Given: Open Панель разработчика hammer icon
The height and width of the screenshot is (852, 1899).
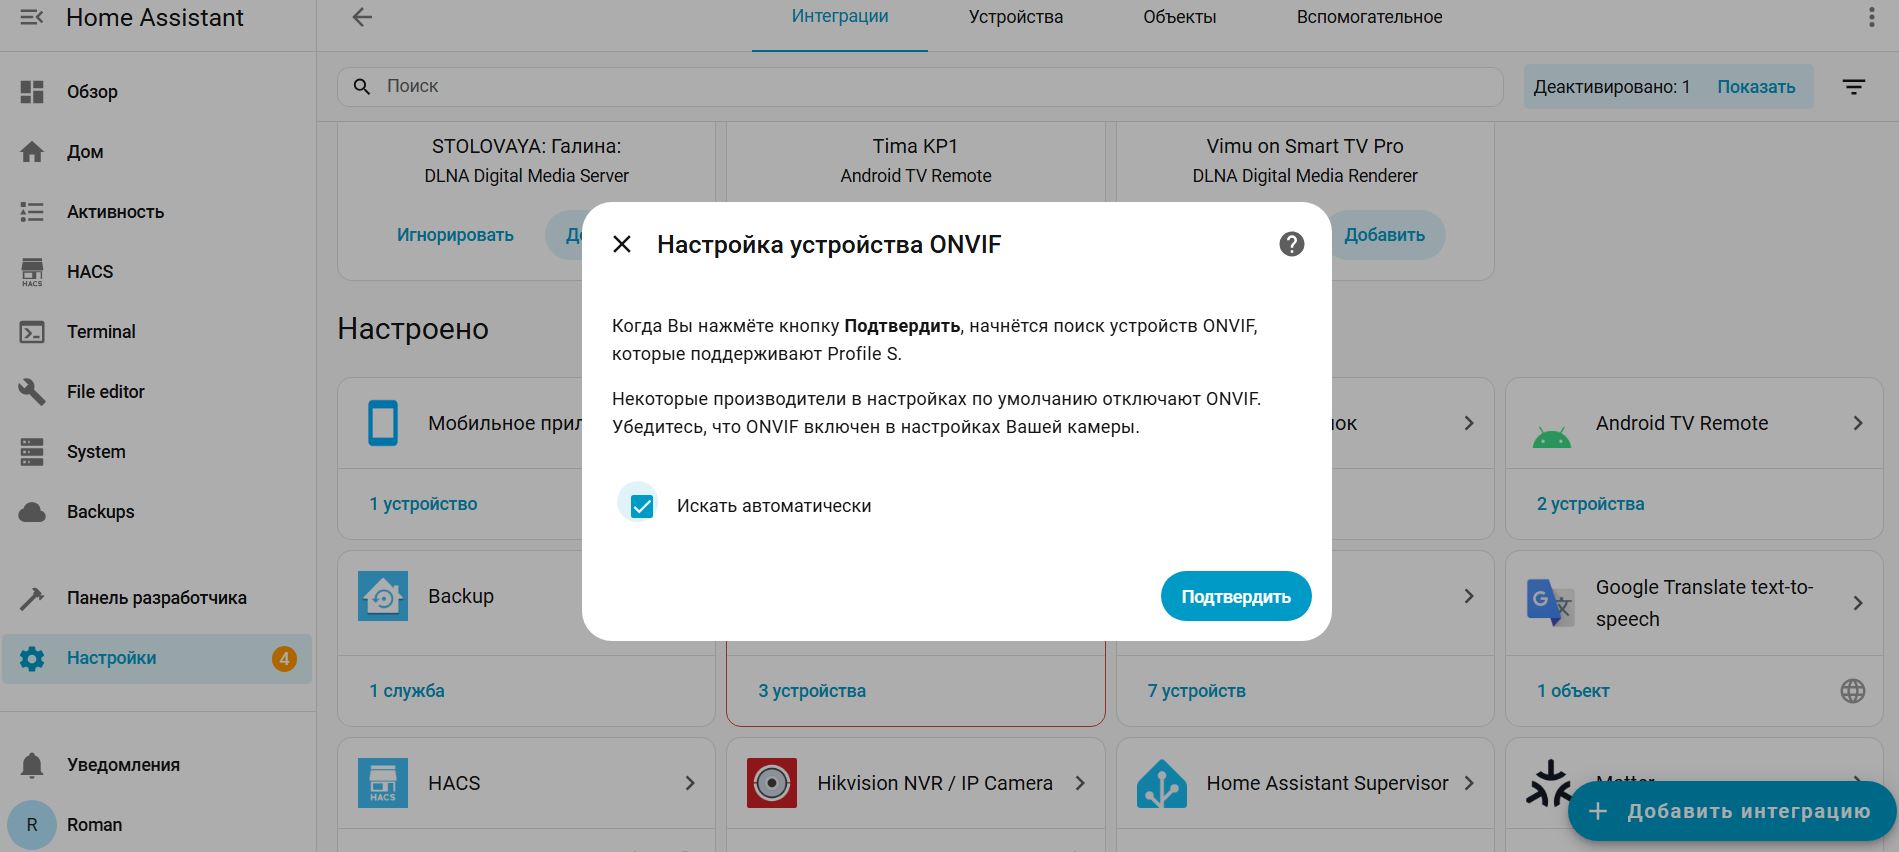Looking at the screenshot, I should pyautogui.click(x=32, y=598).
